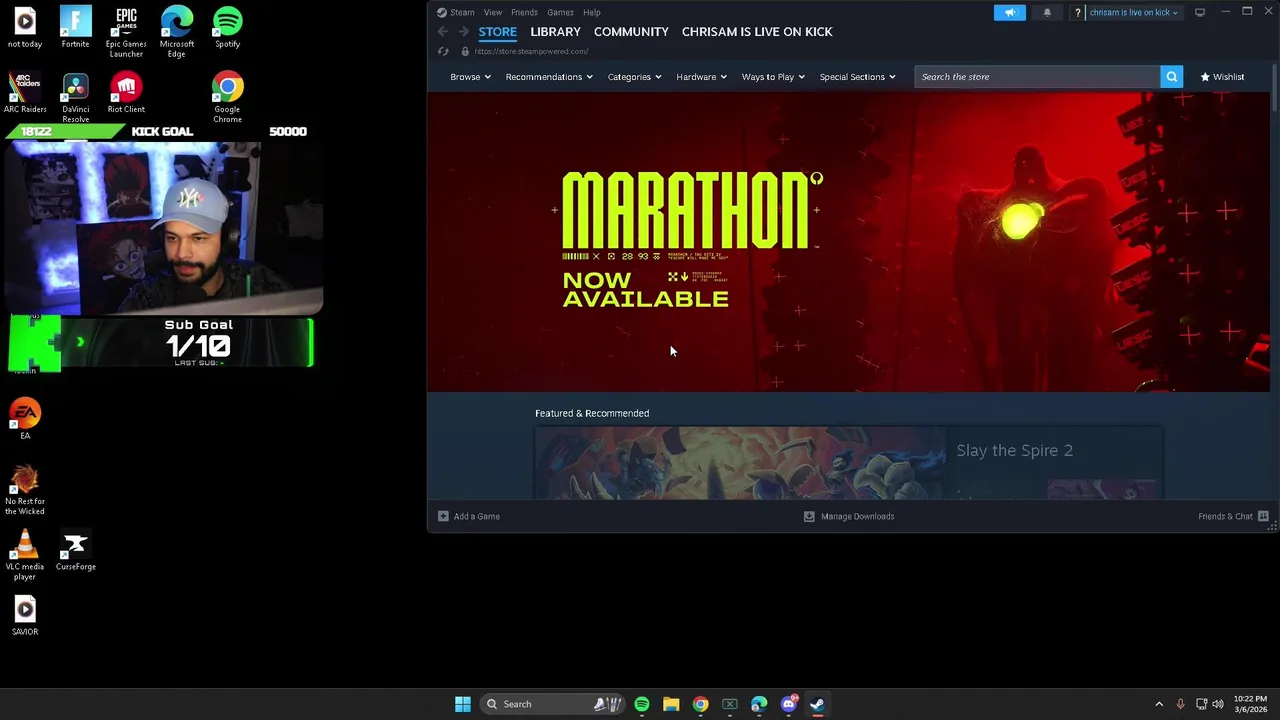
Task: Open the Friends menu
Action: pos(524,12)
